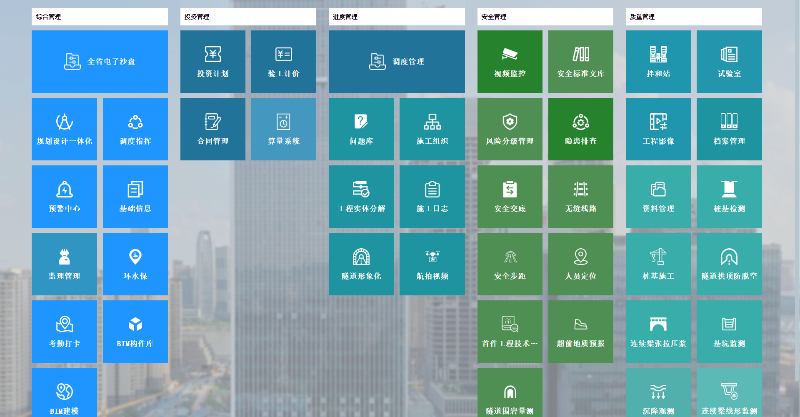Open the 工程实体分解 tile
This screenshot has height=417, width=800.
[x=361, y=197]
